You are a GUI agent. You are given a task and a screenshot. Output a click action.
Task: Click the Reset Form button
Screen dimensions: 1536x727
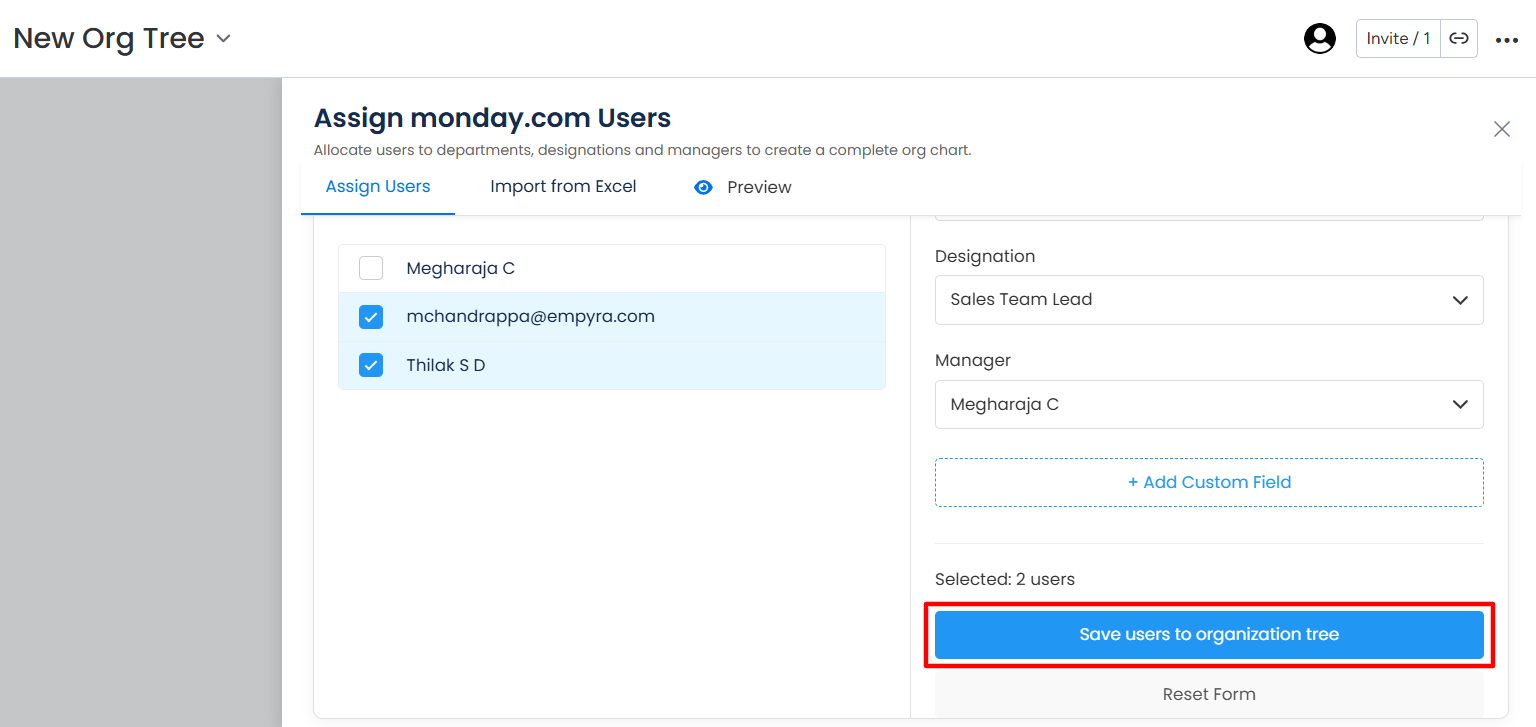click(1209, 694)
